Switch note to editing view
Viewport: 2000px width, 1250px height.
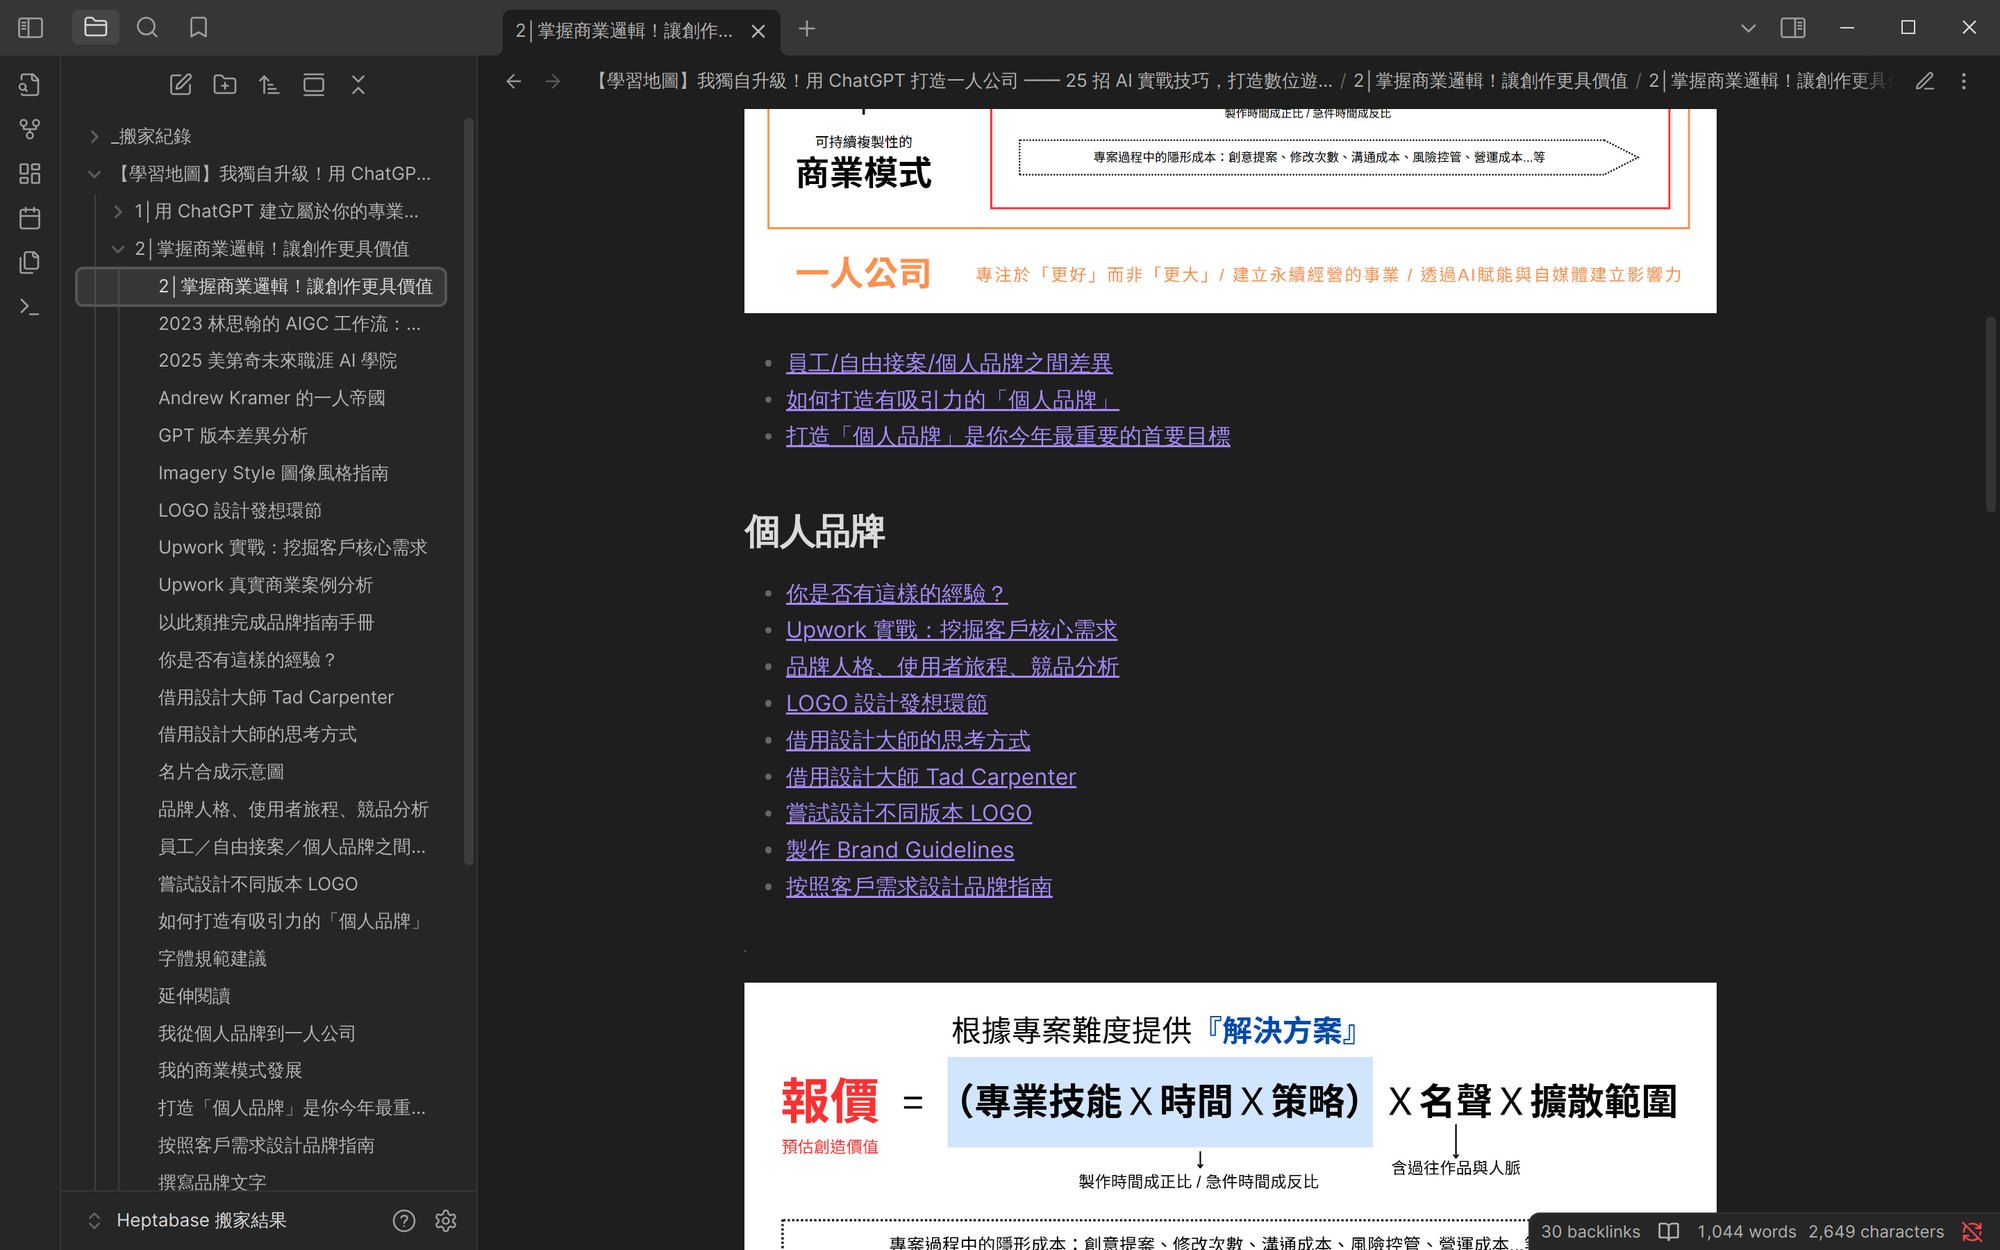1925,81
